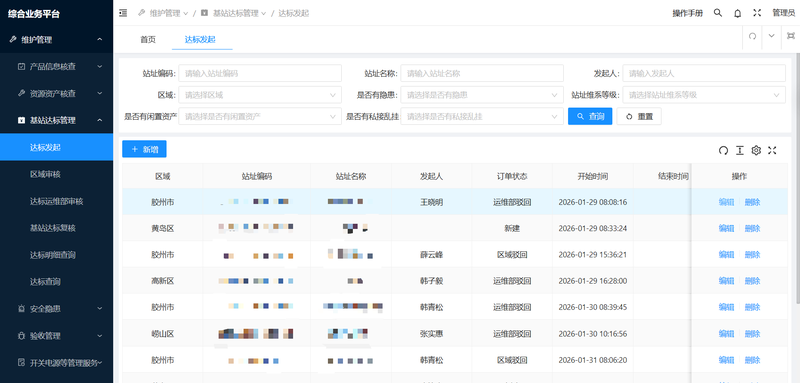The width and height of the screenshot is (800, 383).
Task: Collapse sidebar with the menu fold icon
Action: click(x=123, y=13)
